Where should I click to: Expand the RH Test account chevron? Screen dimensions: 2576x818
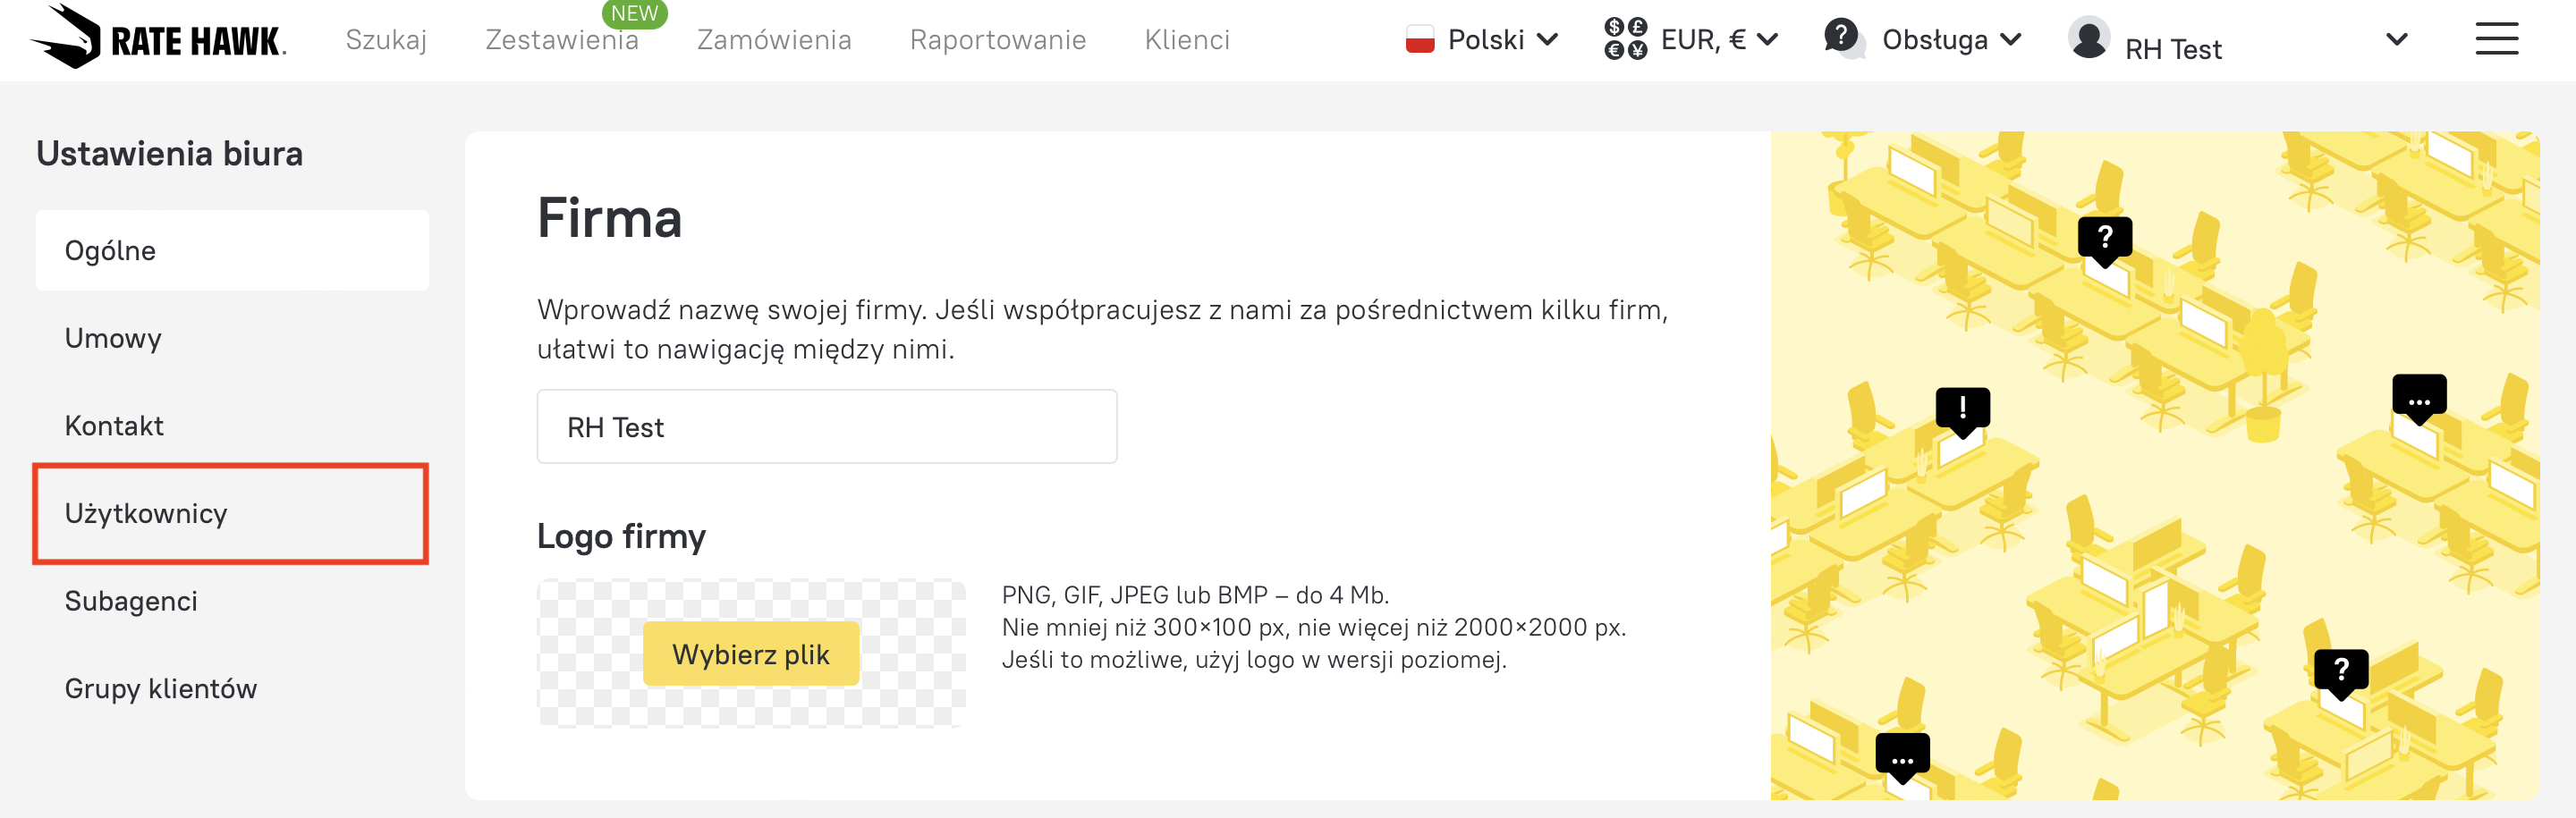(2396, 40)
